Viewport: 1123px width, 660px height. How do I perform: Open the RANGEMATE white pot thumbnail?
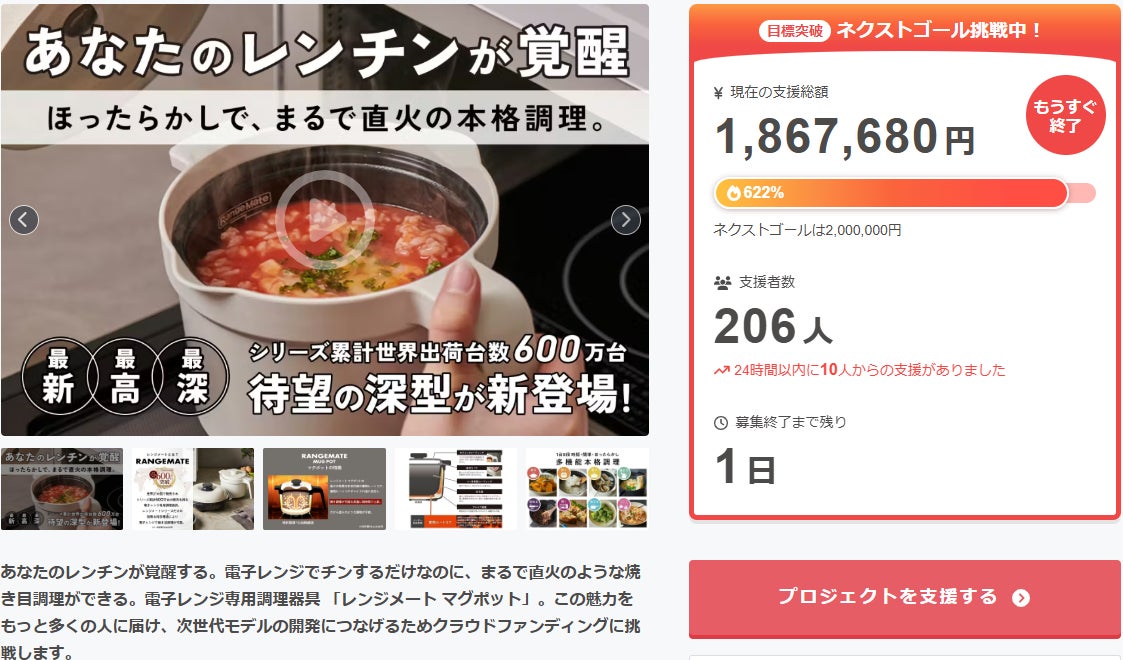[x=193, y=489]
